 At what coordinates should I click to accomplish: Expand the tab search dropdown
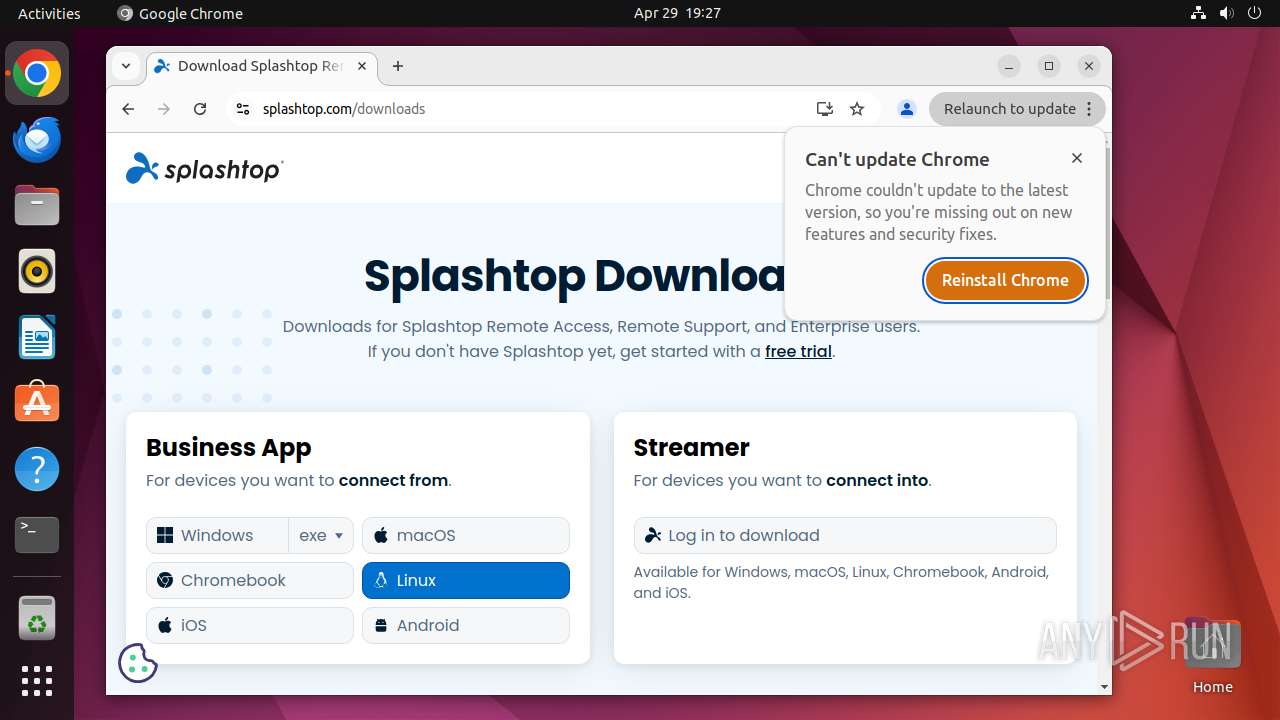[126, 66]
